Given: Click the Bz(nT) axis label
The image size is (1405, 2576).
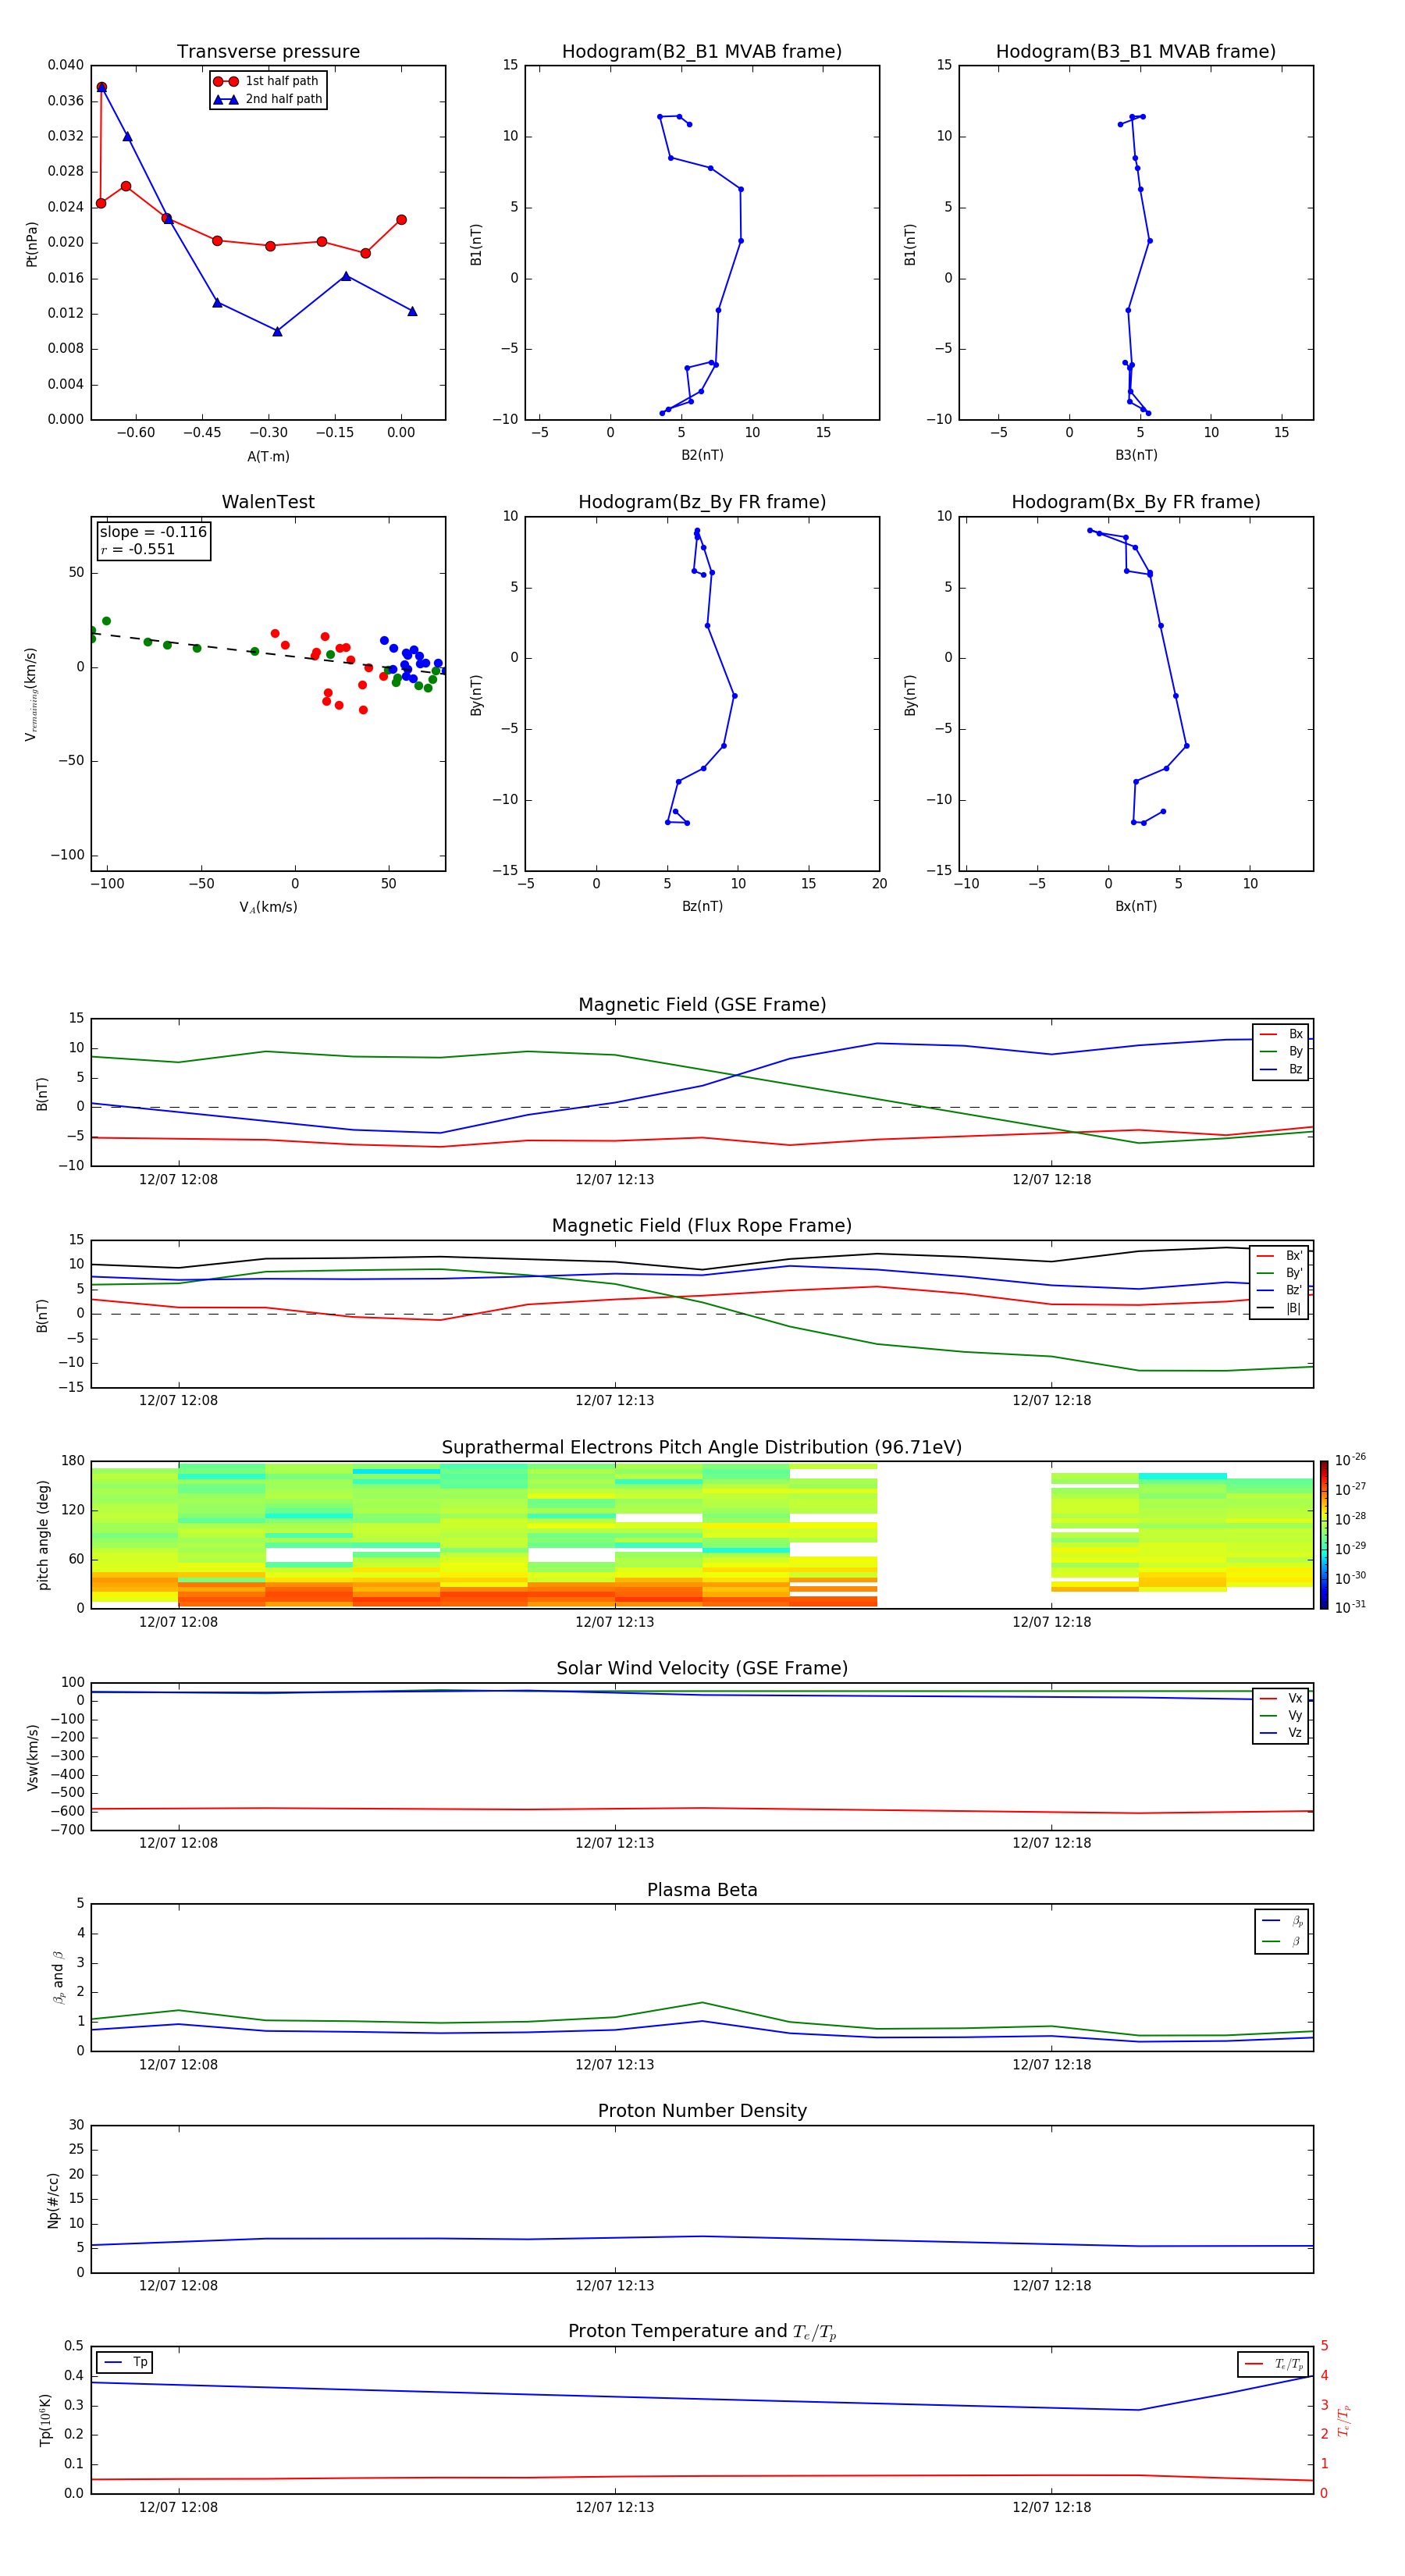Looking at the screenshot, I should 702,906.
